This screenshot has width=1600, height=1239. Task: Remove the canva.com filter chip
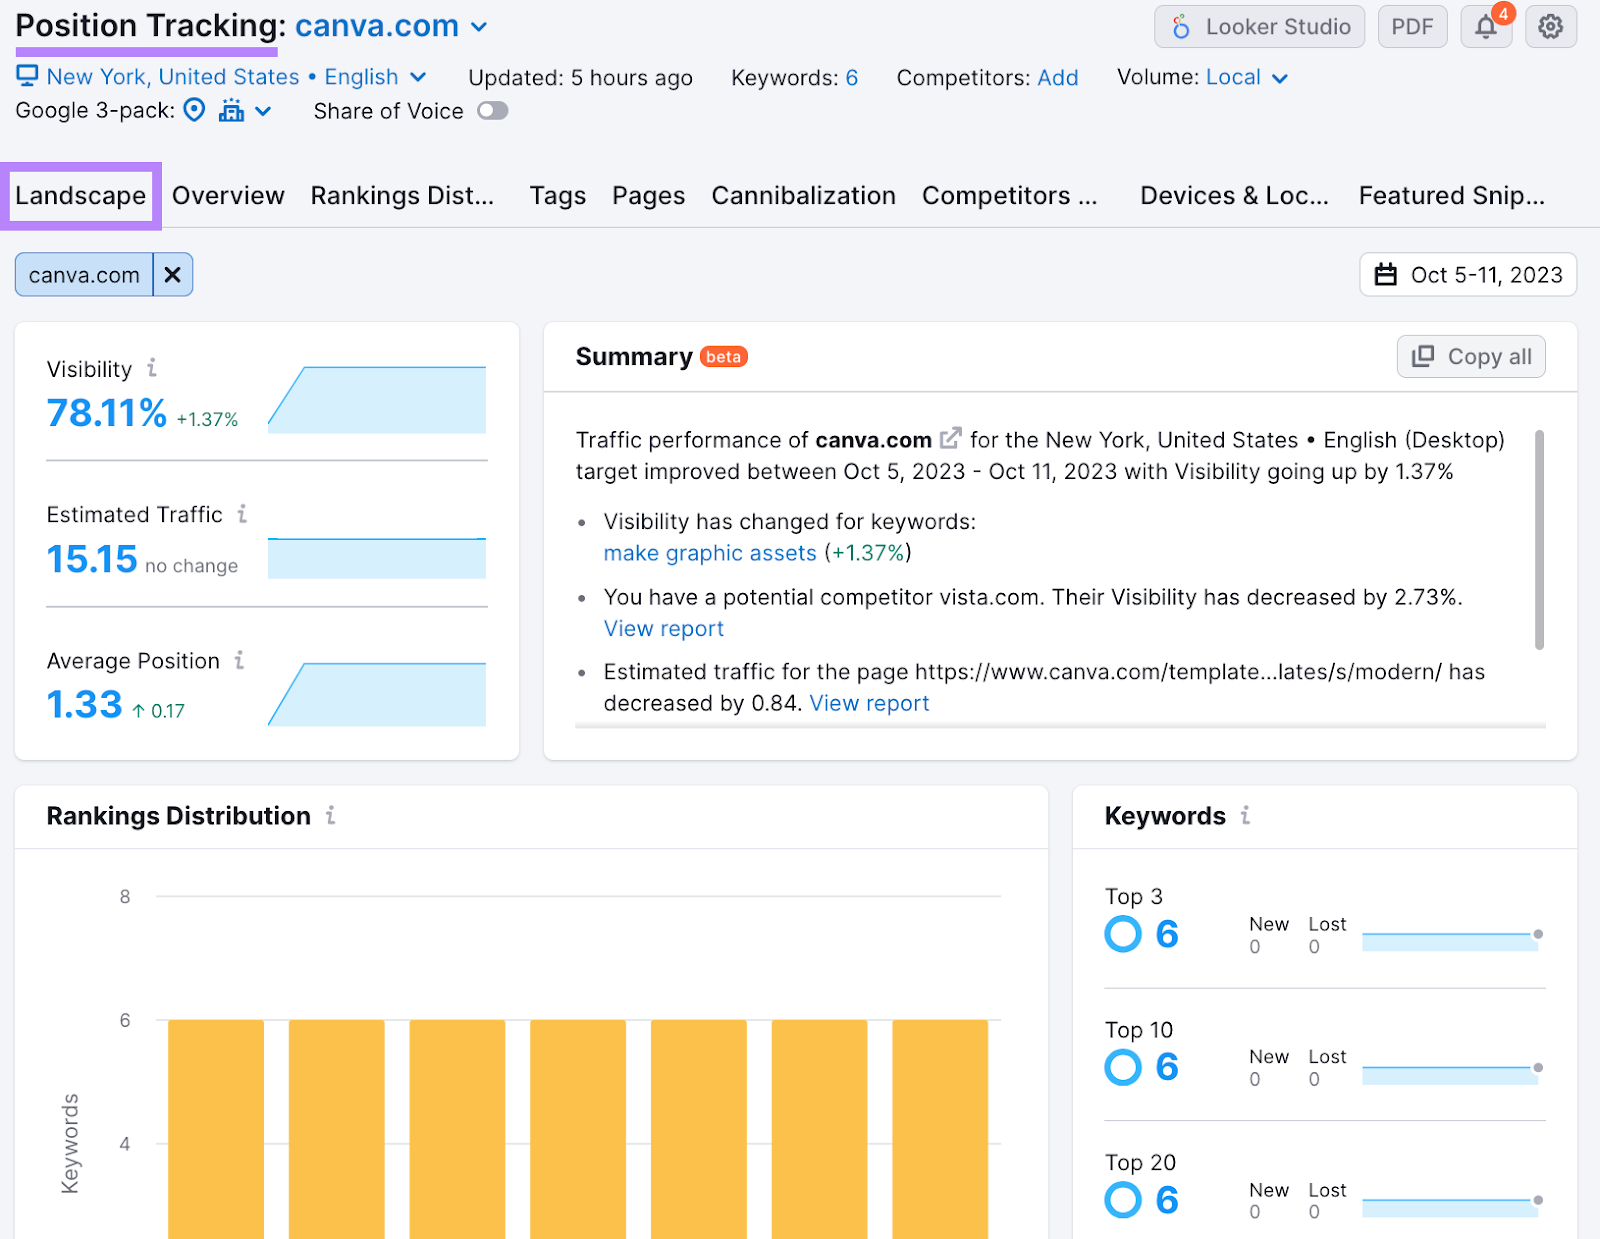[x=172, y=275]
